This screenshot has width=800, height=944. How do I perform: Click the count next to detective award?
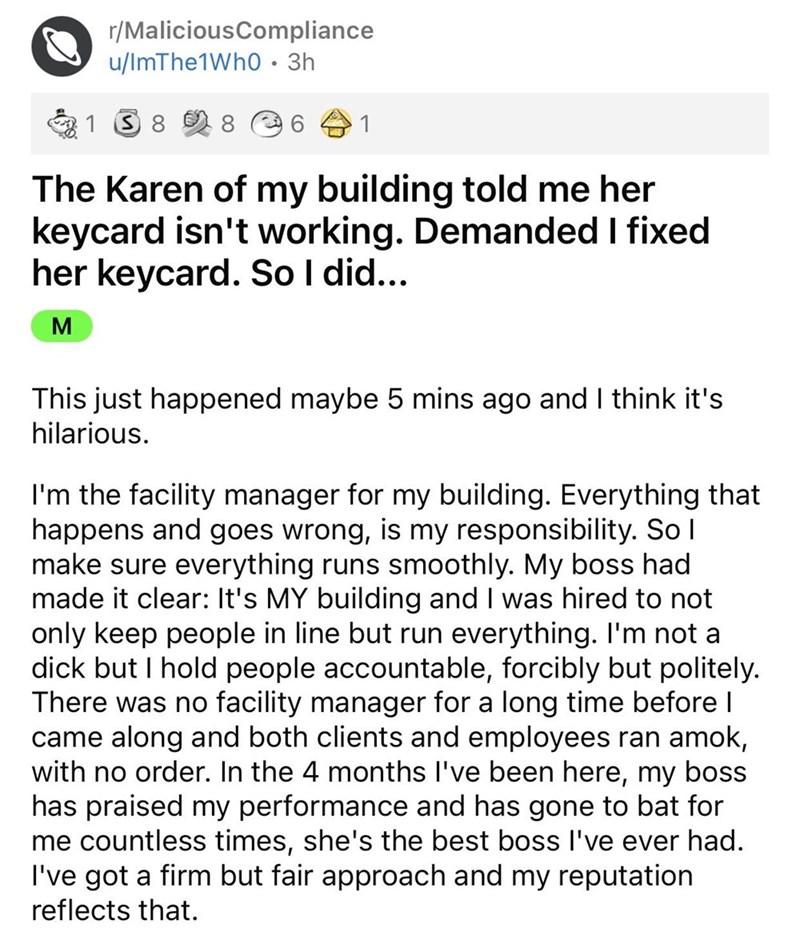point(90,125)
